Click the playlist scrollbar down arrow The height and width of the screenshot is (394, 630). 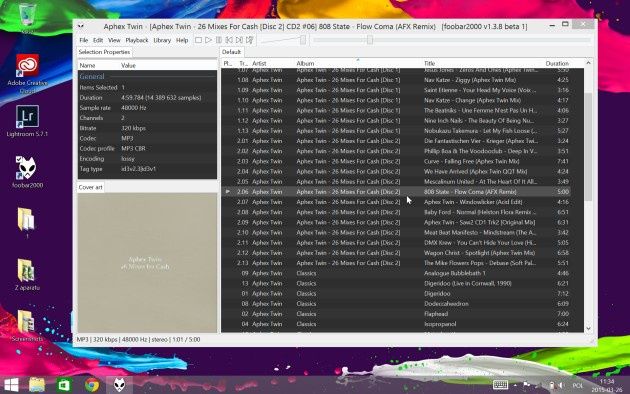[x=588, y=328]
